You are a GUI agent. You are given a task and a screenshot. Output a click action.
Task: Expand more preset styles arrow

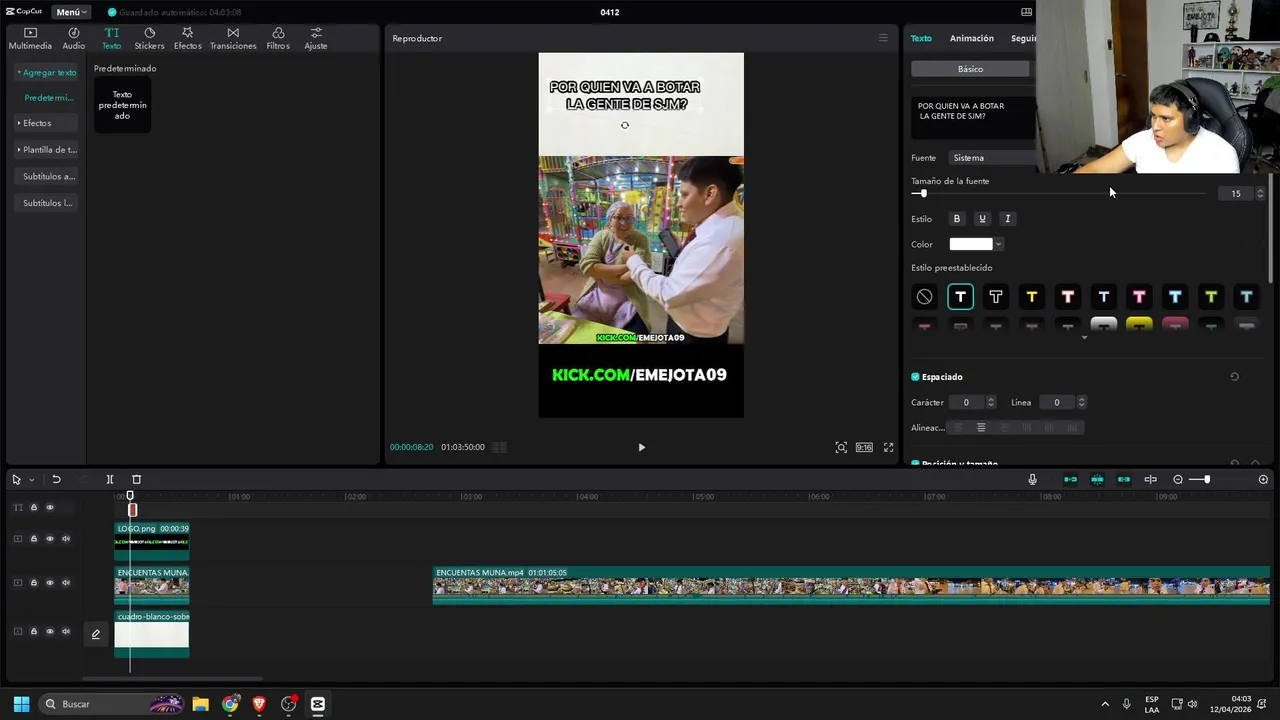click(x=1084, y=338)
